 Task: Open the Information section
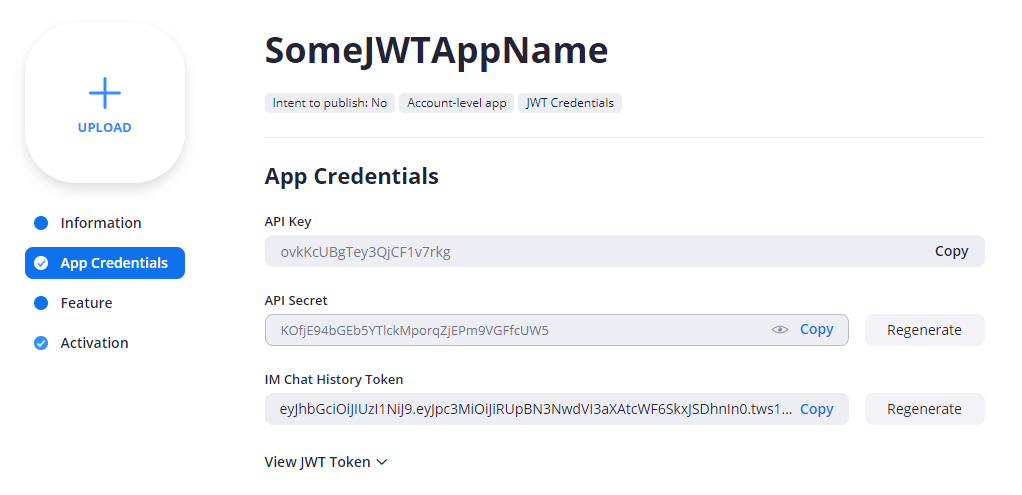(x=100, y=223)
